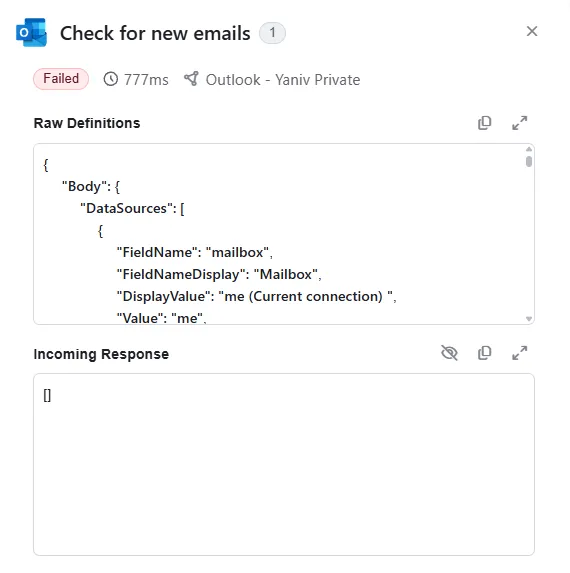Click the scroll down arrow in Raw Definitions
This screenshot has height=573, width=570.
pyautogui.click(x=529, y=319)
